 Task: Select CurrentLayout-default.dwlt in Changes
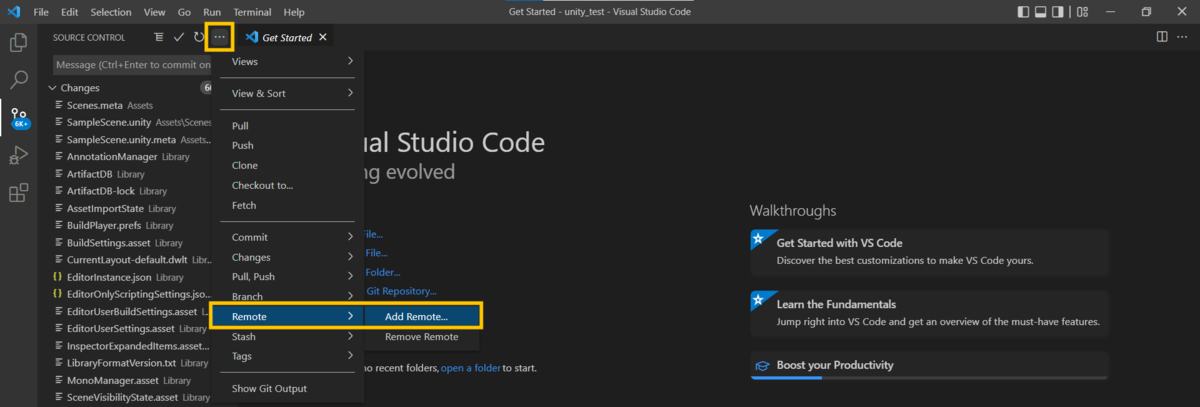(125, 260)
